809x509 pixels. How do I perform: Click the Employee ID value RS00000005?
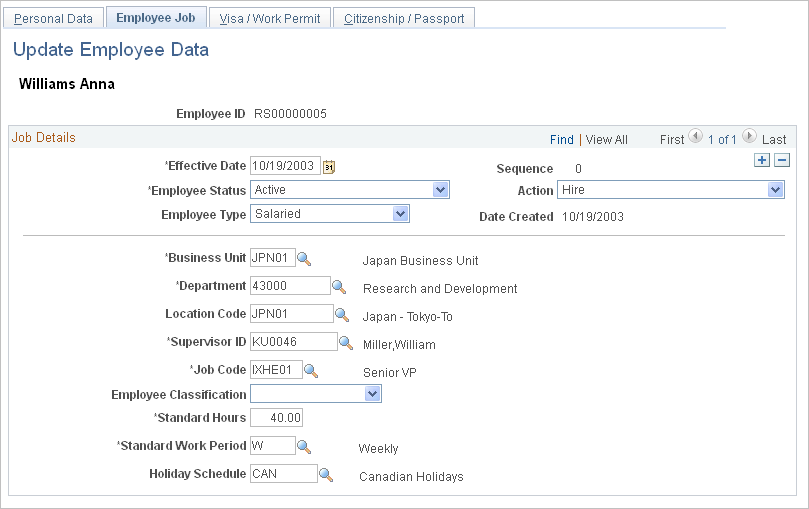[290, 114]
